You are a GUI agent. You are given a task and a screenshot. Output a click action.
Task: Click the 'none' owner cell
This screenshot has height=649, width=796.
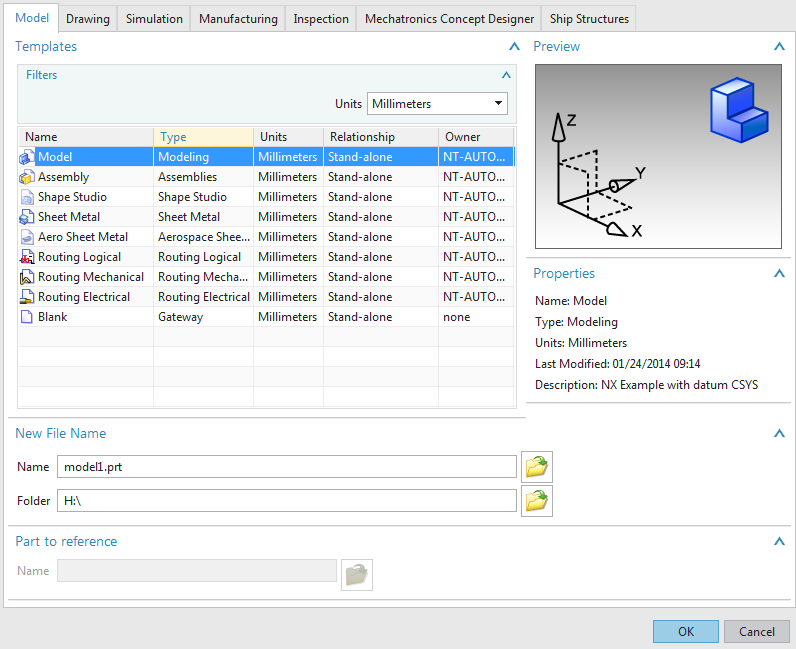click(x=476, y=317)
